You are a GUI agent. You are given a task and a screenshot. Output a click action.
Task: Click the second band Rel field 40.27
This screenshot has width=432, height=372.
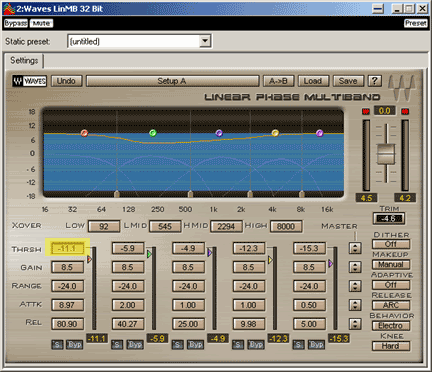pos(128,324)
